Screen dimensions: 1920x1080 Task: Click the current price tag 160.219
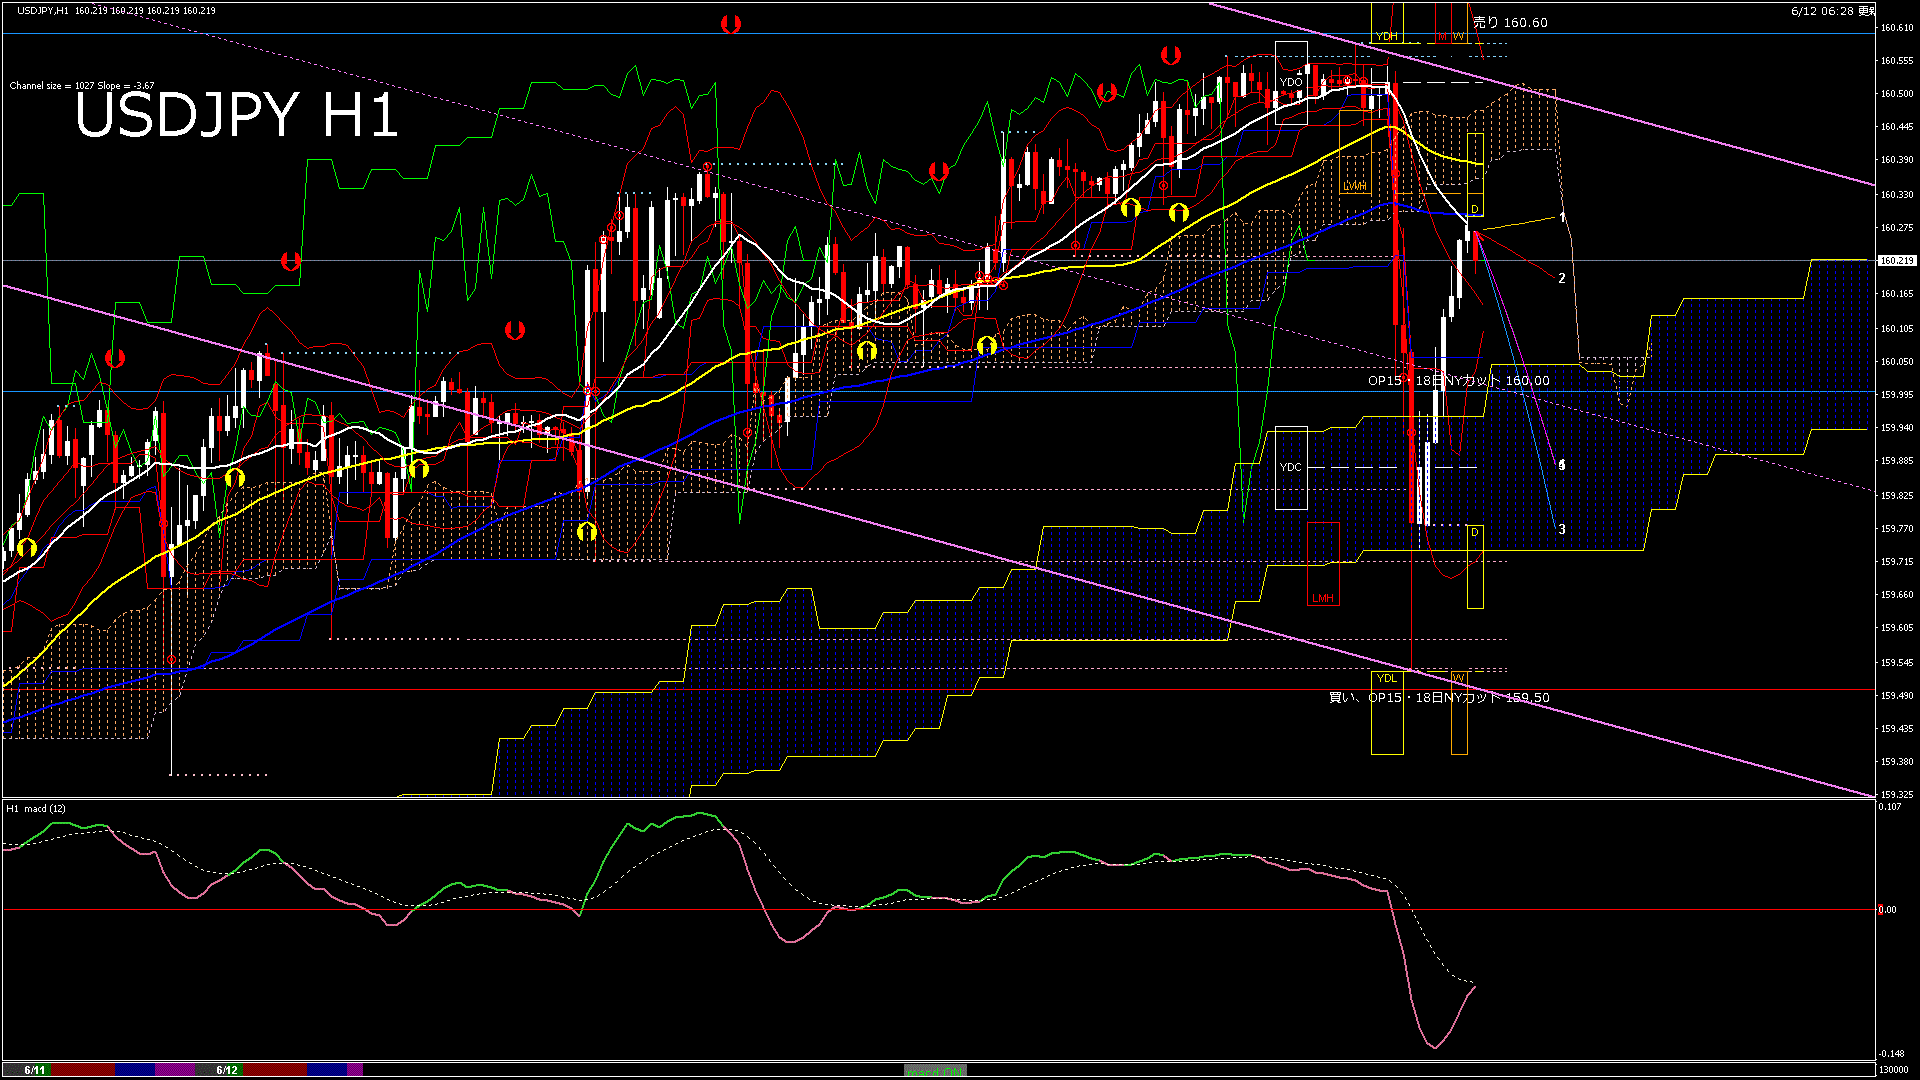pos(1897,261)
